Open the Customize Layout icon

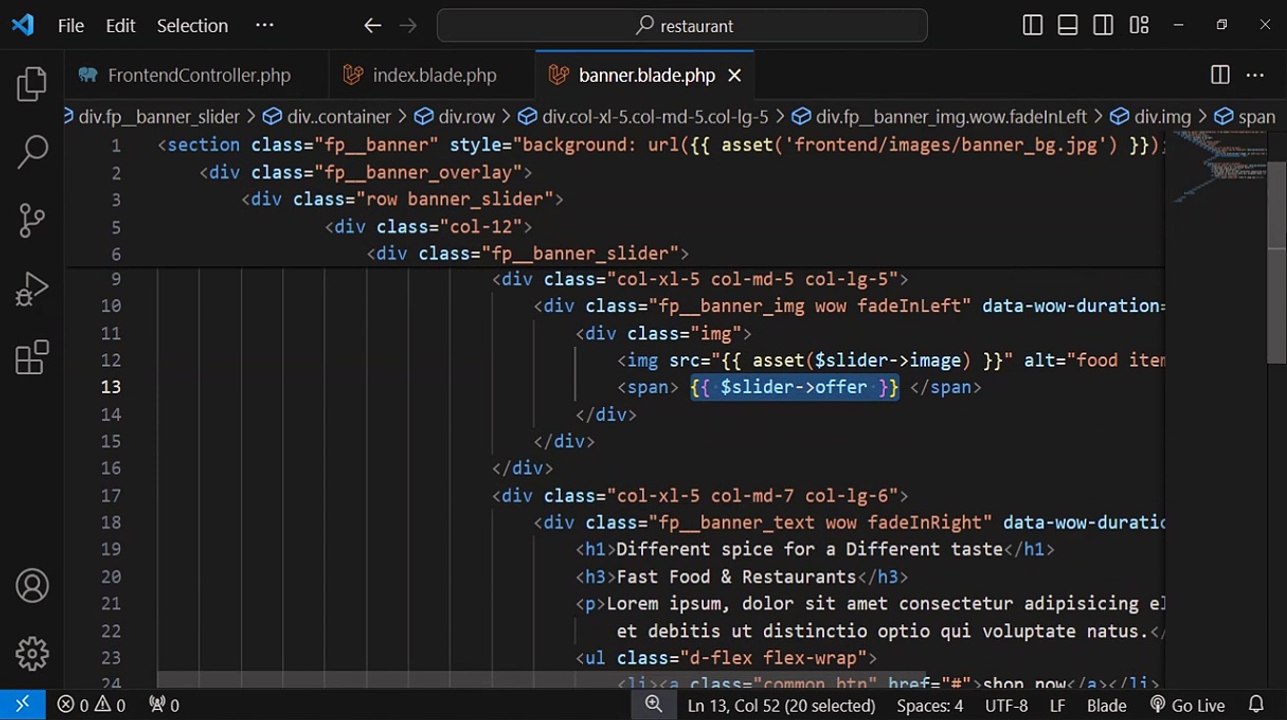pyautogui.click(x=1139, y=26)
